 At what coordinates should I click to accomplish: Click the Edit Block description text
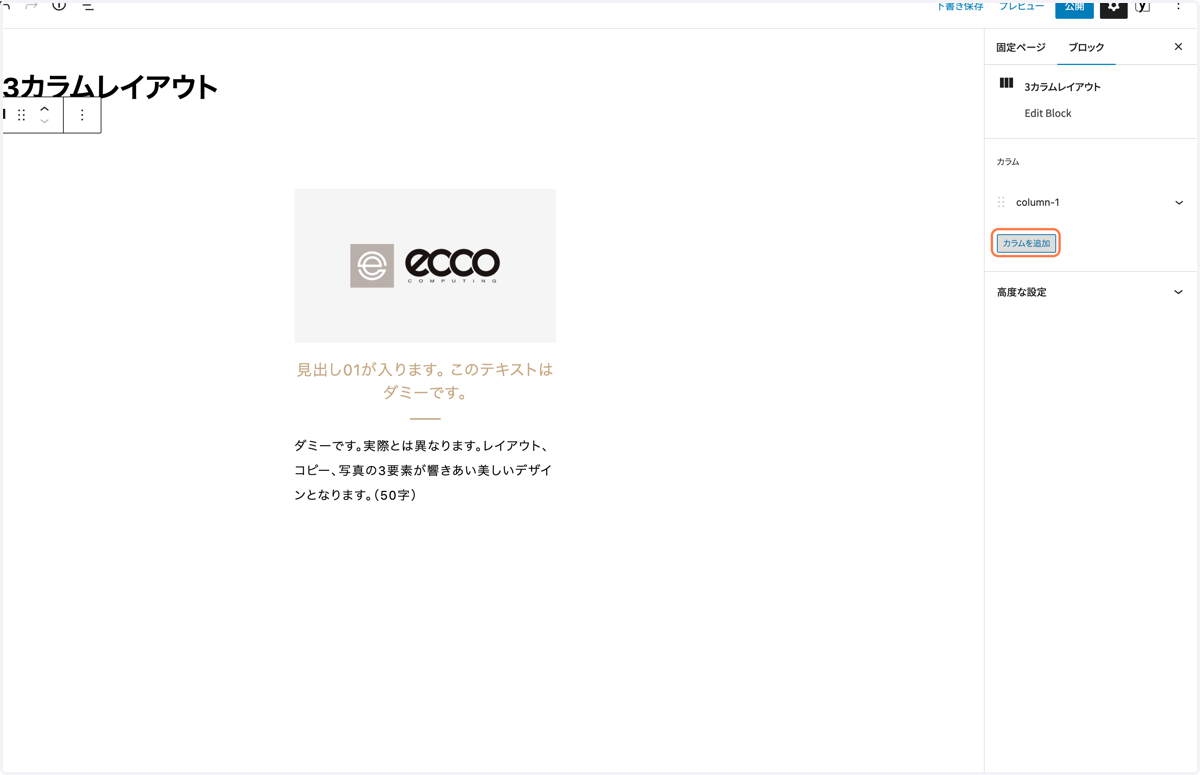[1048, 113]
